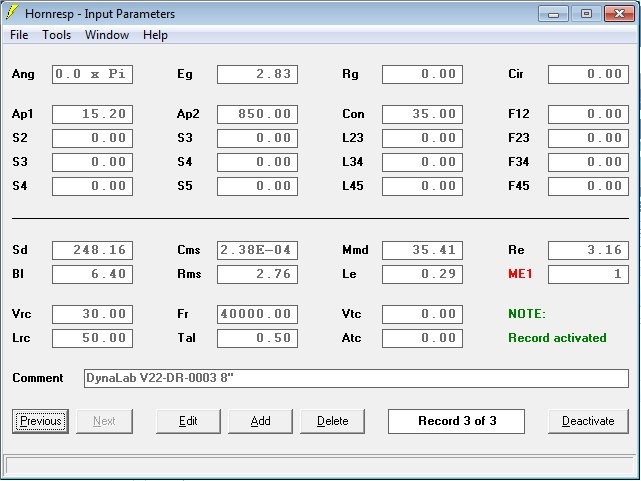Add a new record
The image size is (641, 481).
[x=260, y=421]
